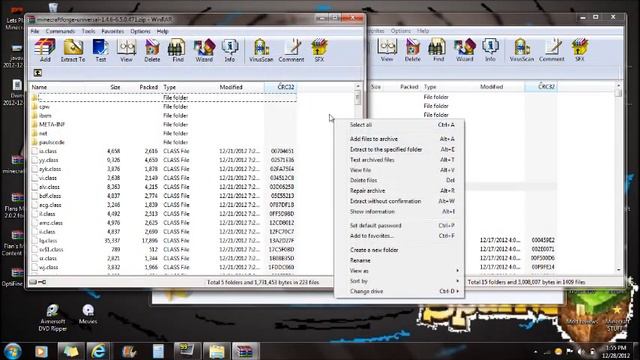Open the File menu in front WinRAR
Screen dimensions: 640x360
[x=35, y=31]
